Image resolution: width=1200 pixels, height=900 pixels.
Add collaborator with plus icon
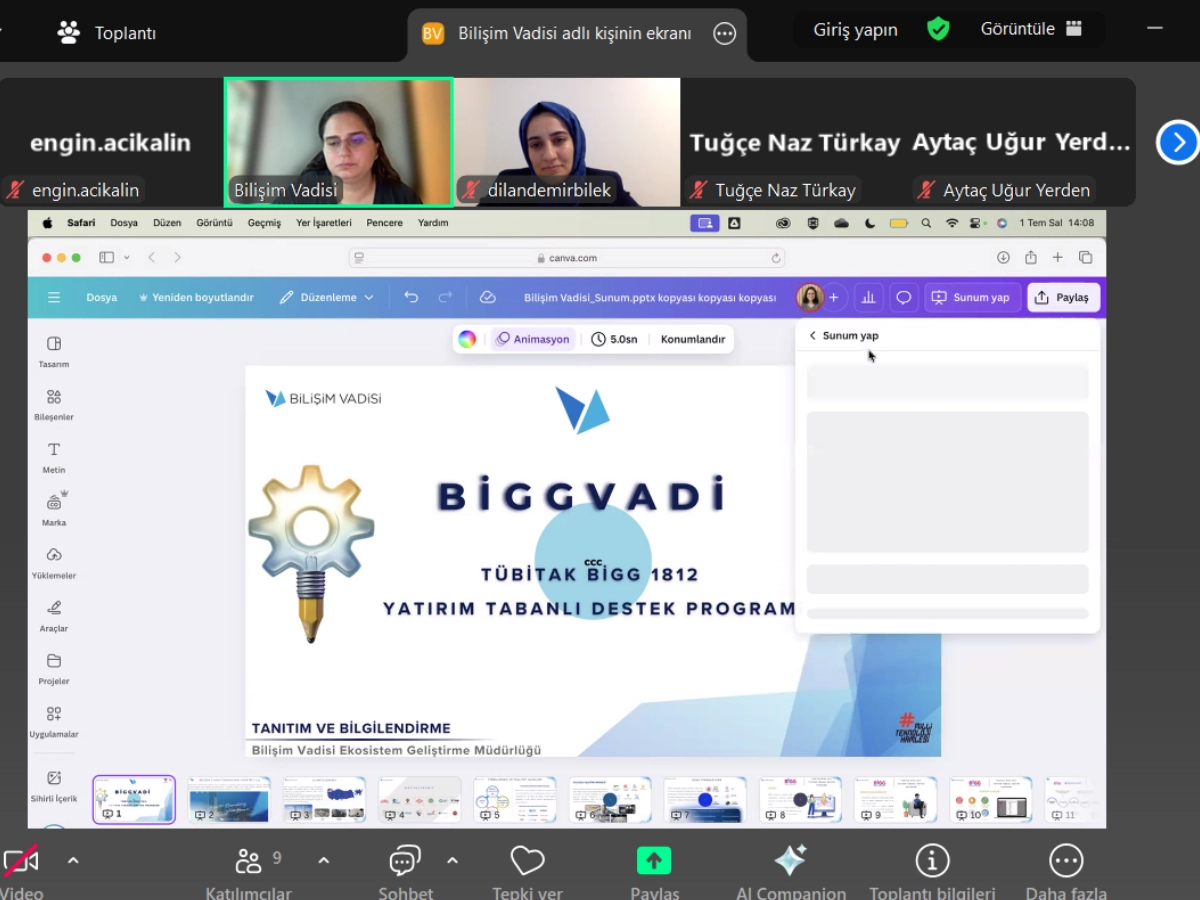[x=833, y=297]
